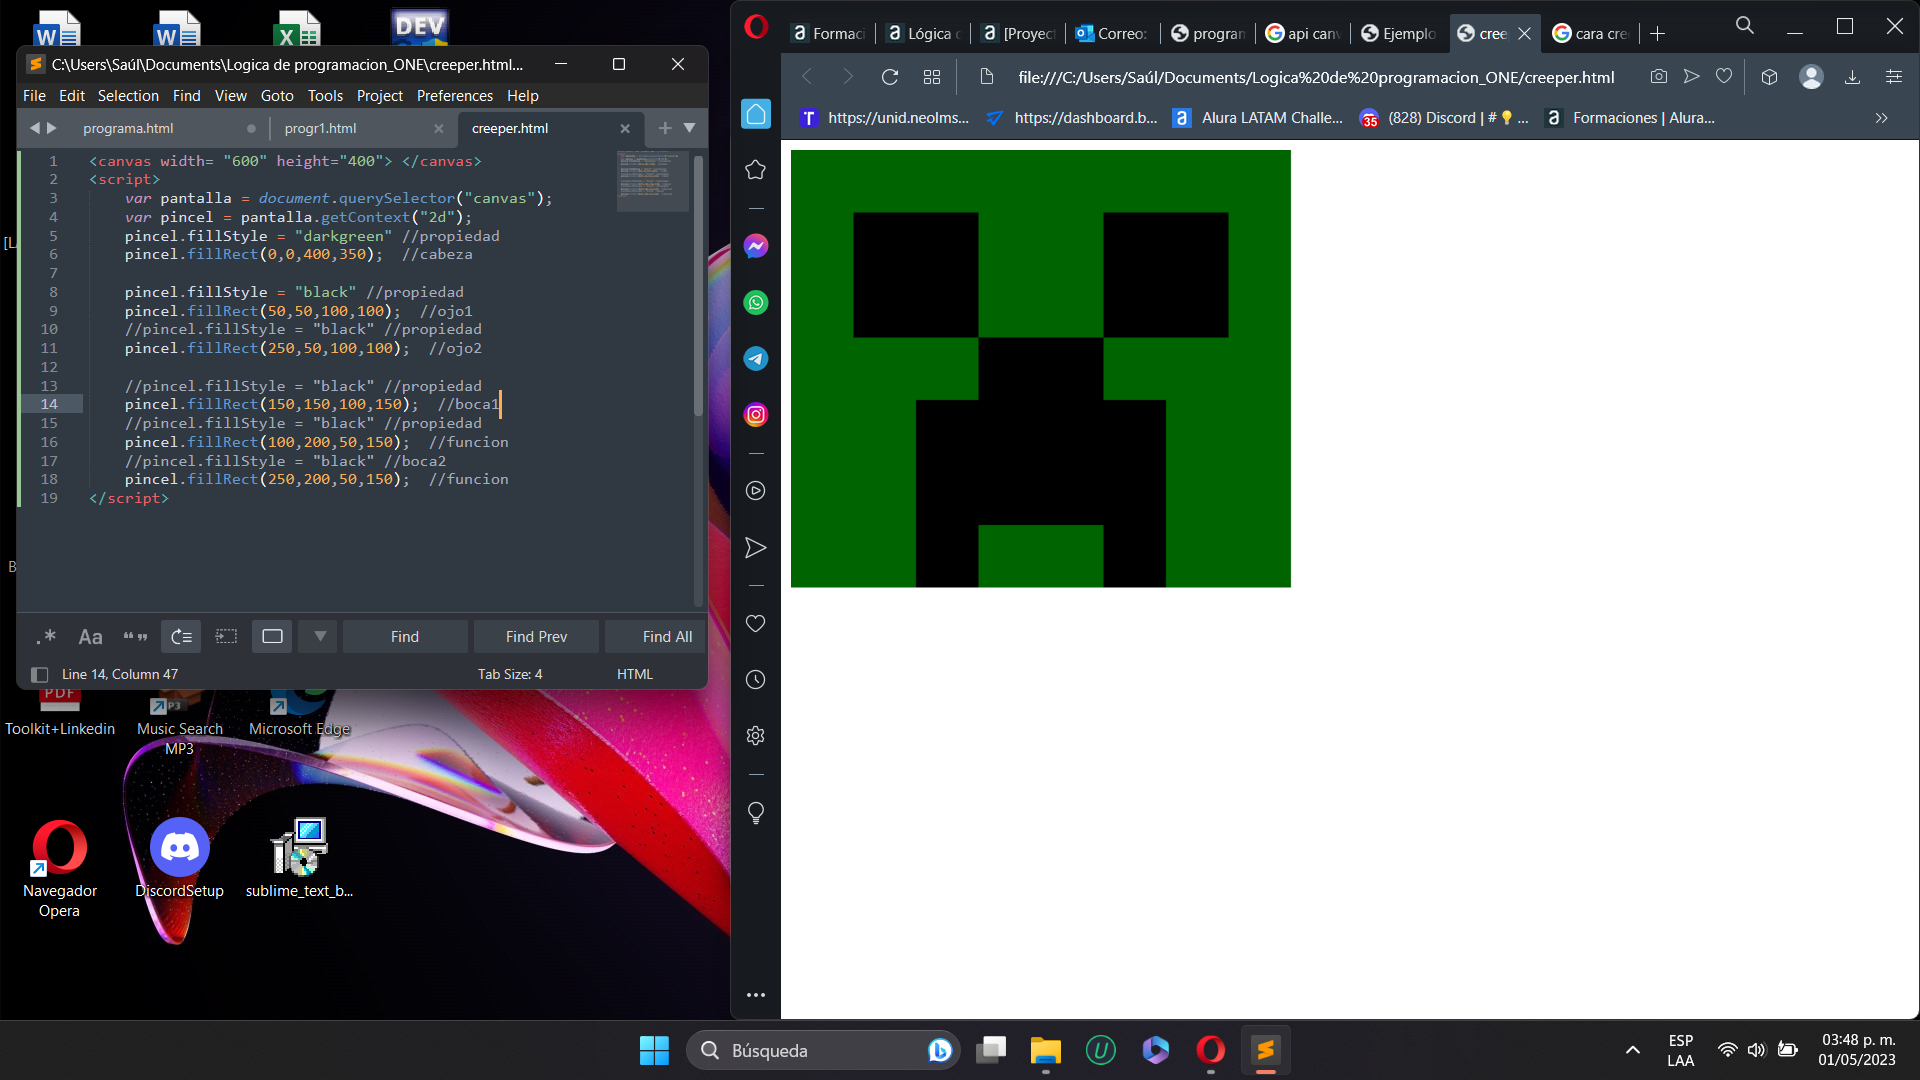Add new Sublime tab with plus

click(x=665, y=128)
